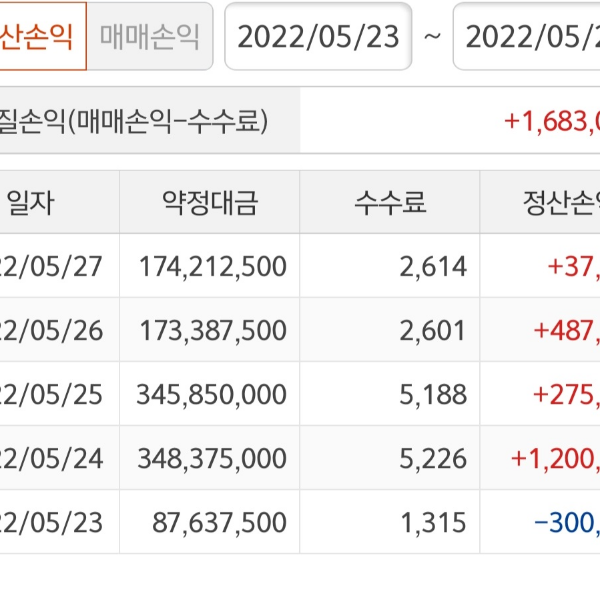Viewport: 600px width, 600px height.
Task: Click the 174,212,500 contract amount
Action: tap(213, 266)
